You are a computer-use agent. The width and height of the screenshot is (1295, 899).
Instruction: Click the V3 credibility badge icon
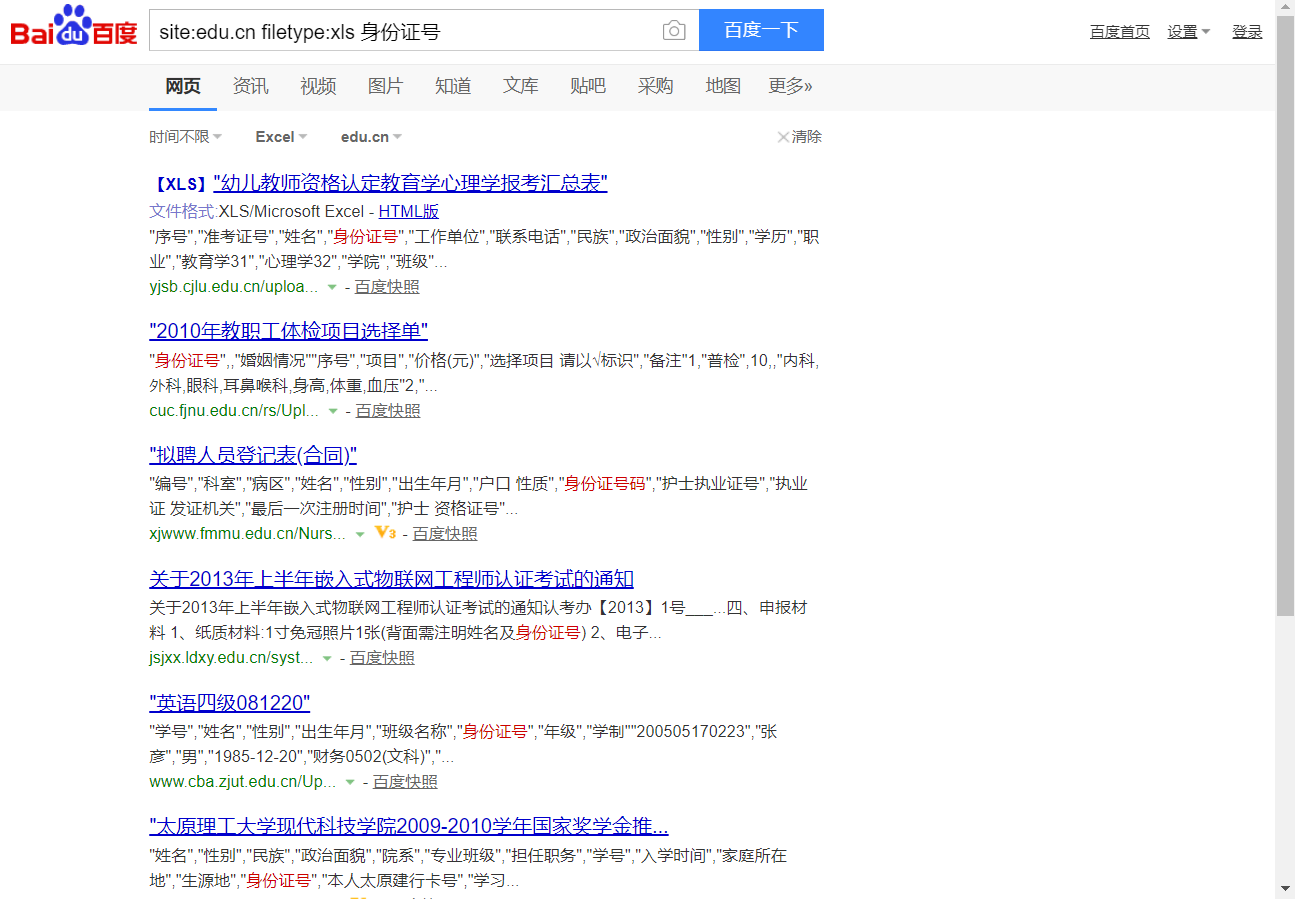385,533
